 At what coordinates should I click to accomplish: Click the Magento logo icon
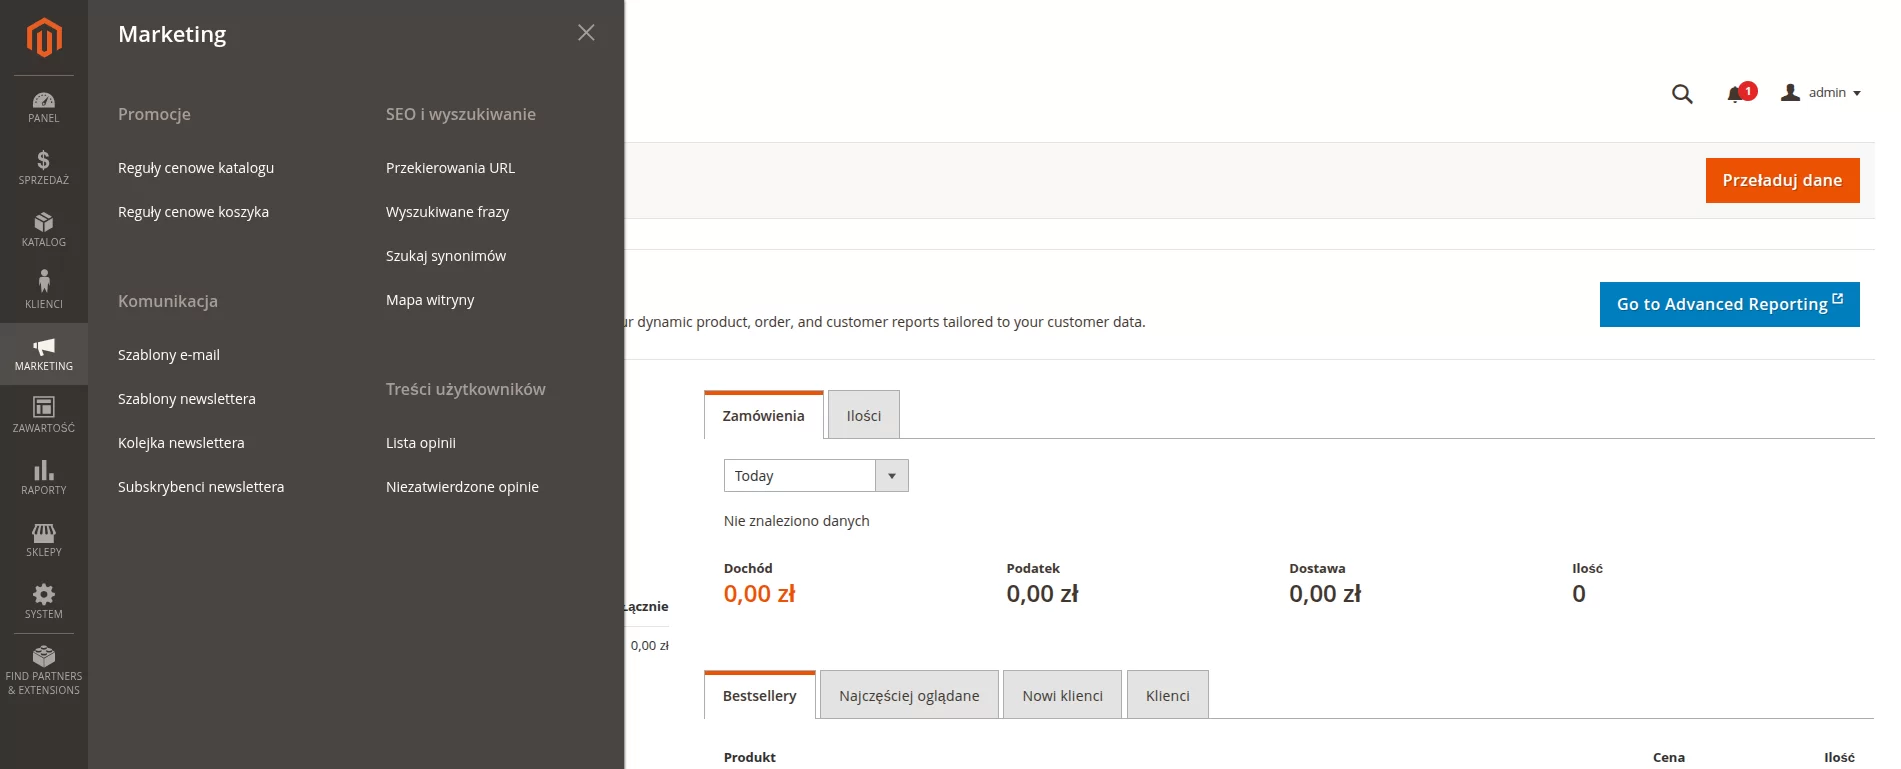[44, 38]
